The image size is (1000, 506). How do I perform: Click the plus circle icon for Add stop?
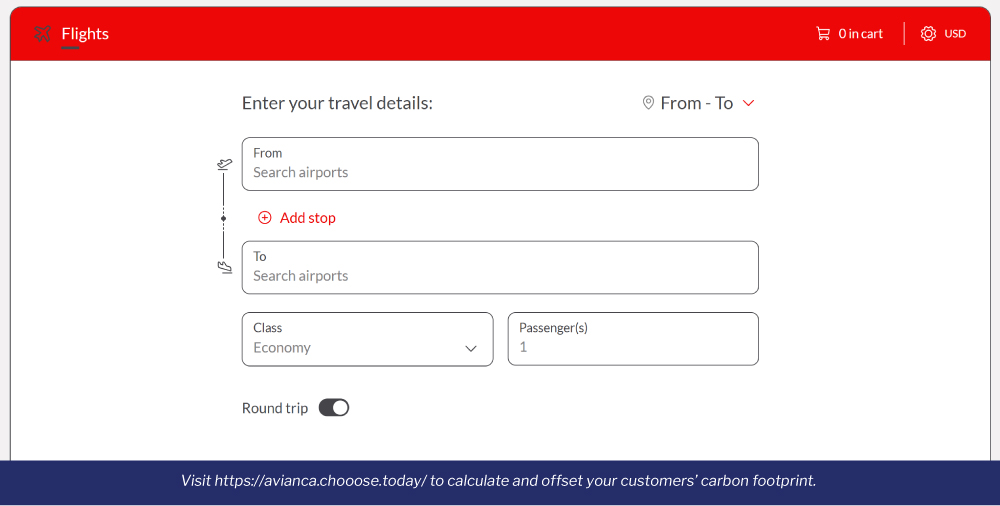pos(265,218)
